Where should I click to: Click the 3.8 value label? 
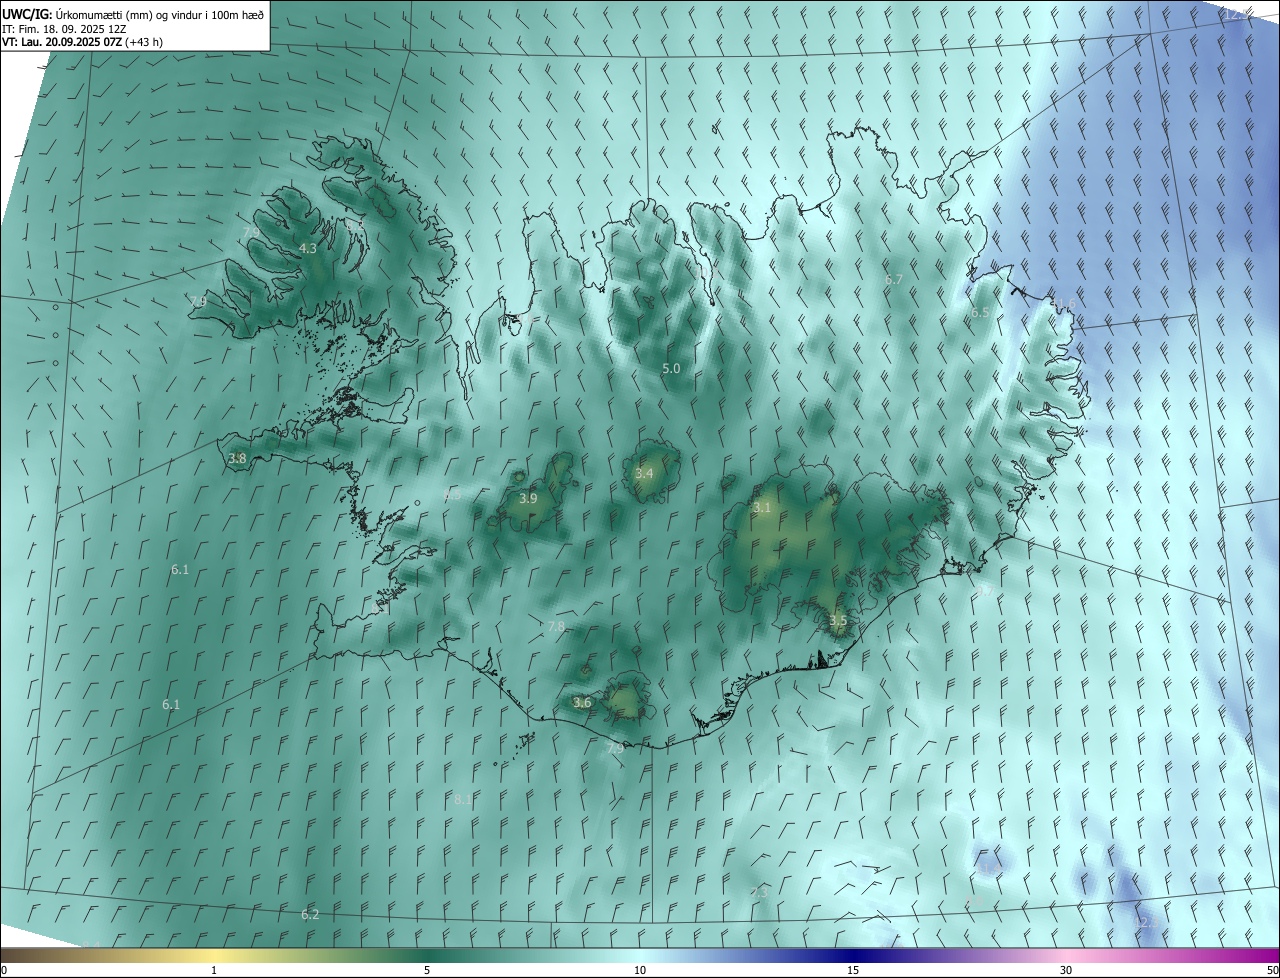coord(237,458)
